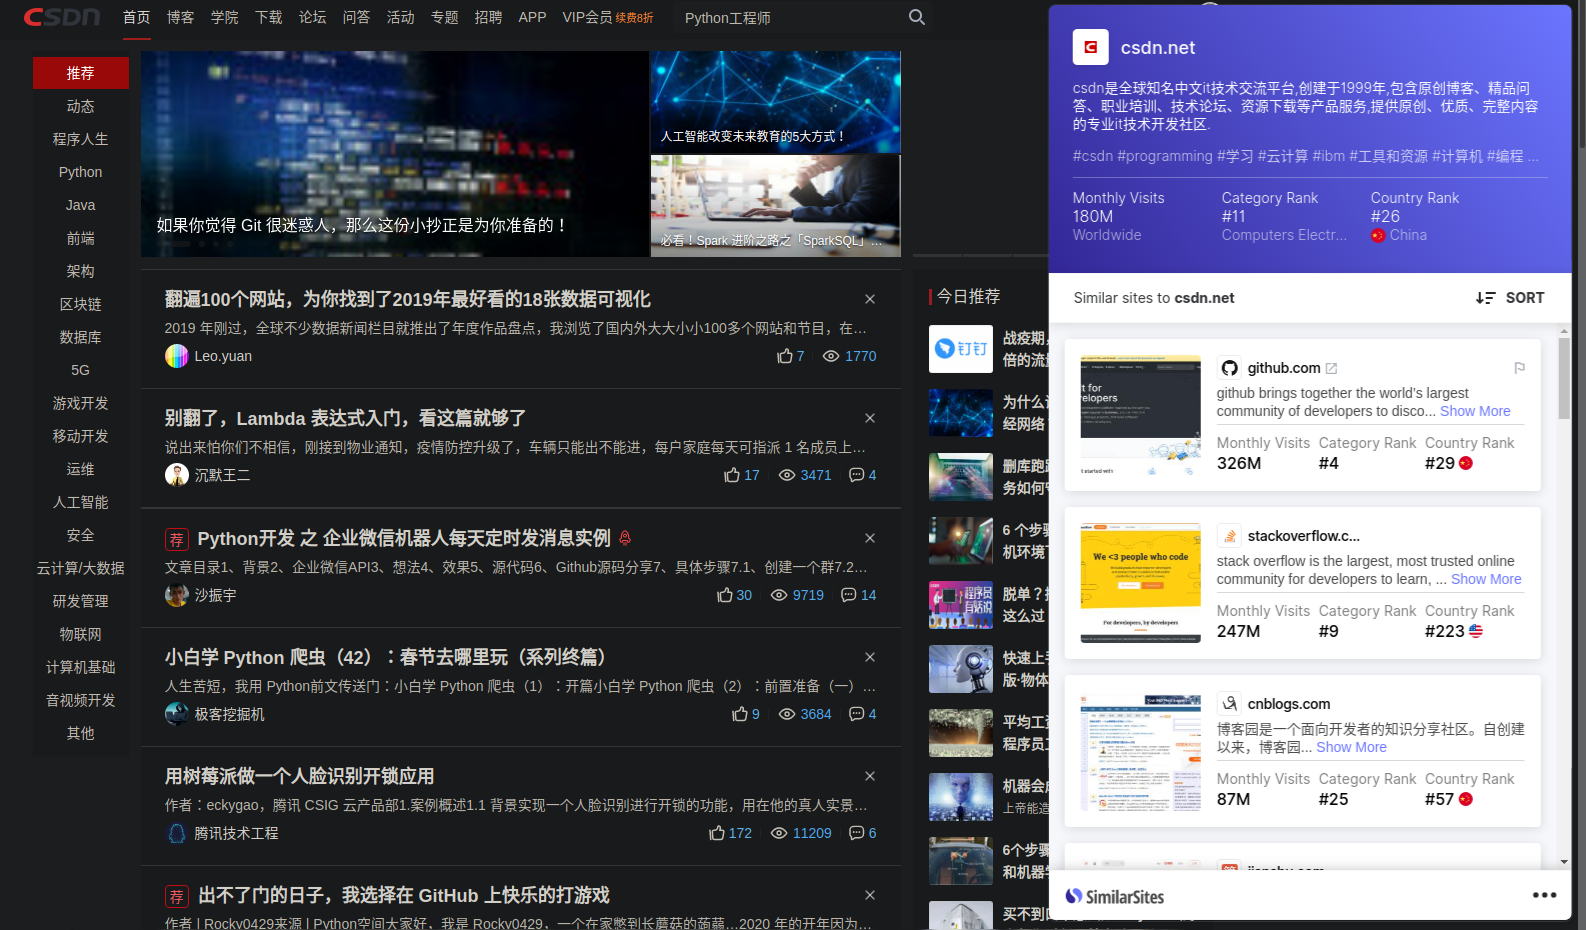This screenshot has height=930, width=1586.
Task: Open stackoverflow similar site link
Action: [1304, 536]
